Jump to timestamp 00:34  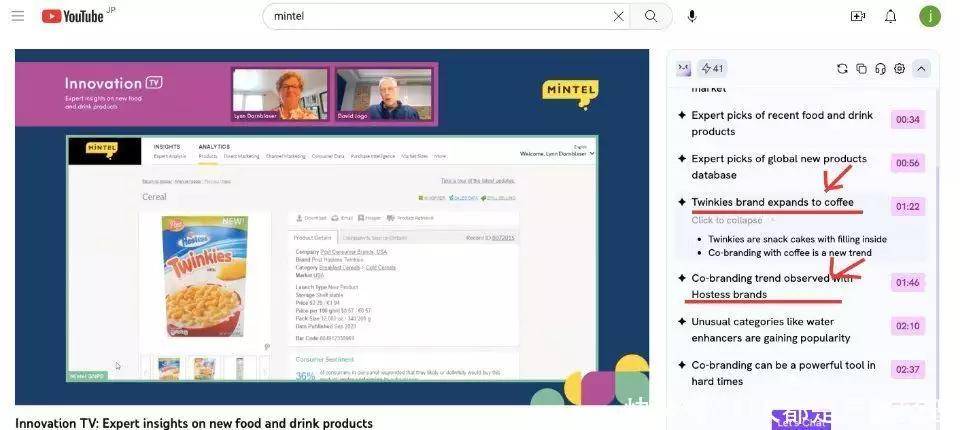click(907, 119)
